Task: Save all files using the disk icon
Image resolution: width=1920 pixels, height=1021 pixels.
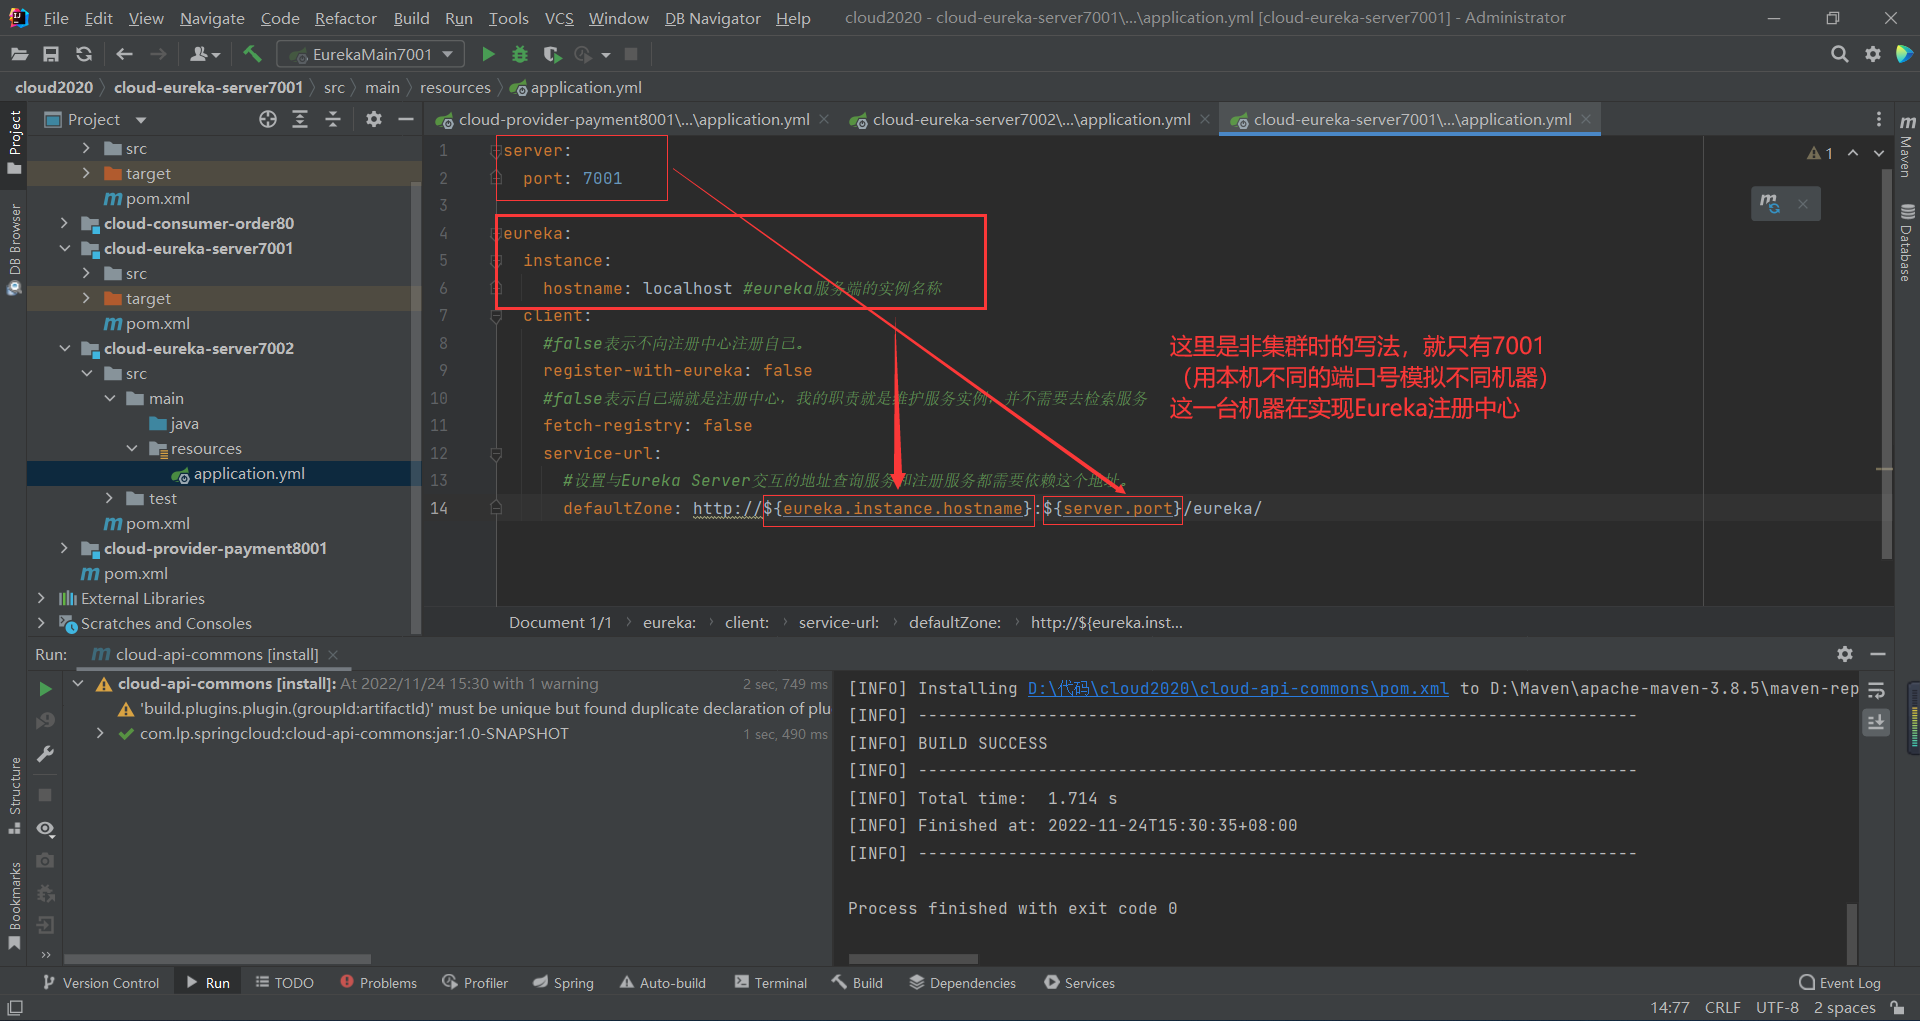Action: [51, 54]
